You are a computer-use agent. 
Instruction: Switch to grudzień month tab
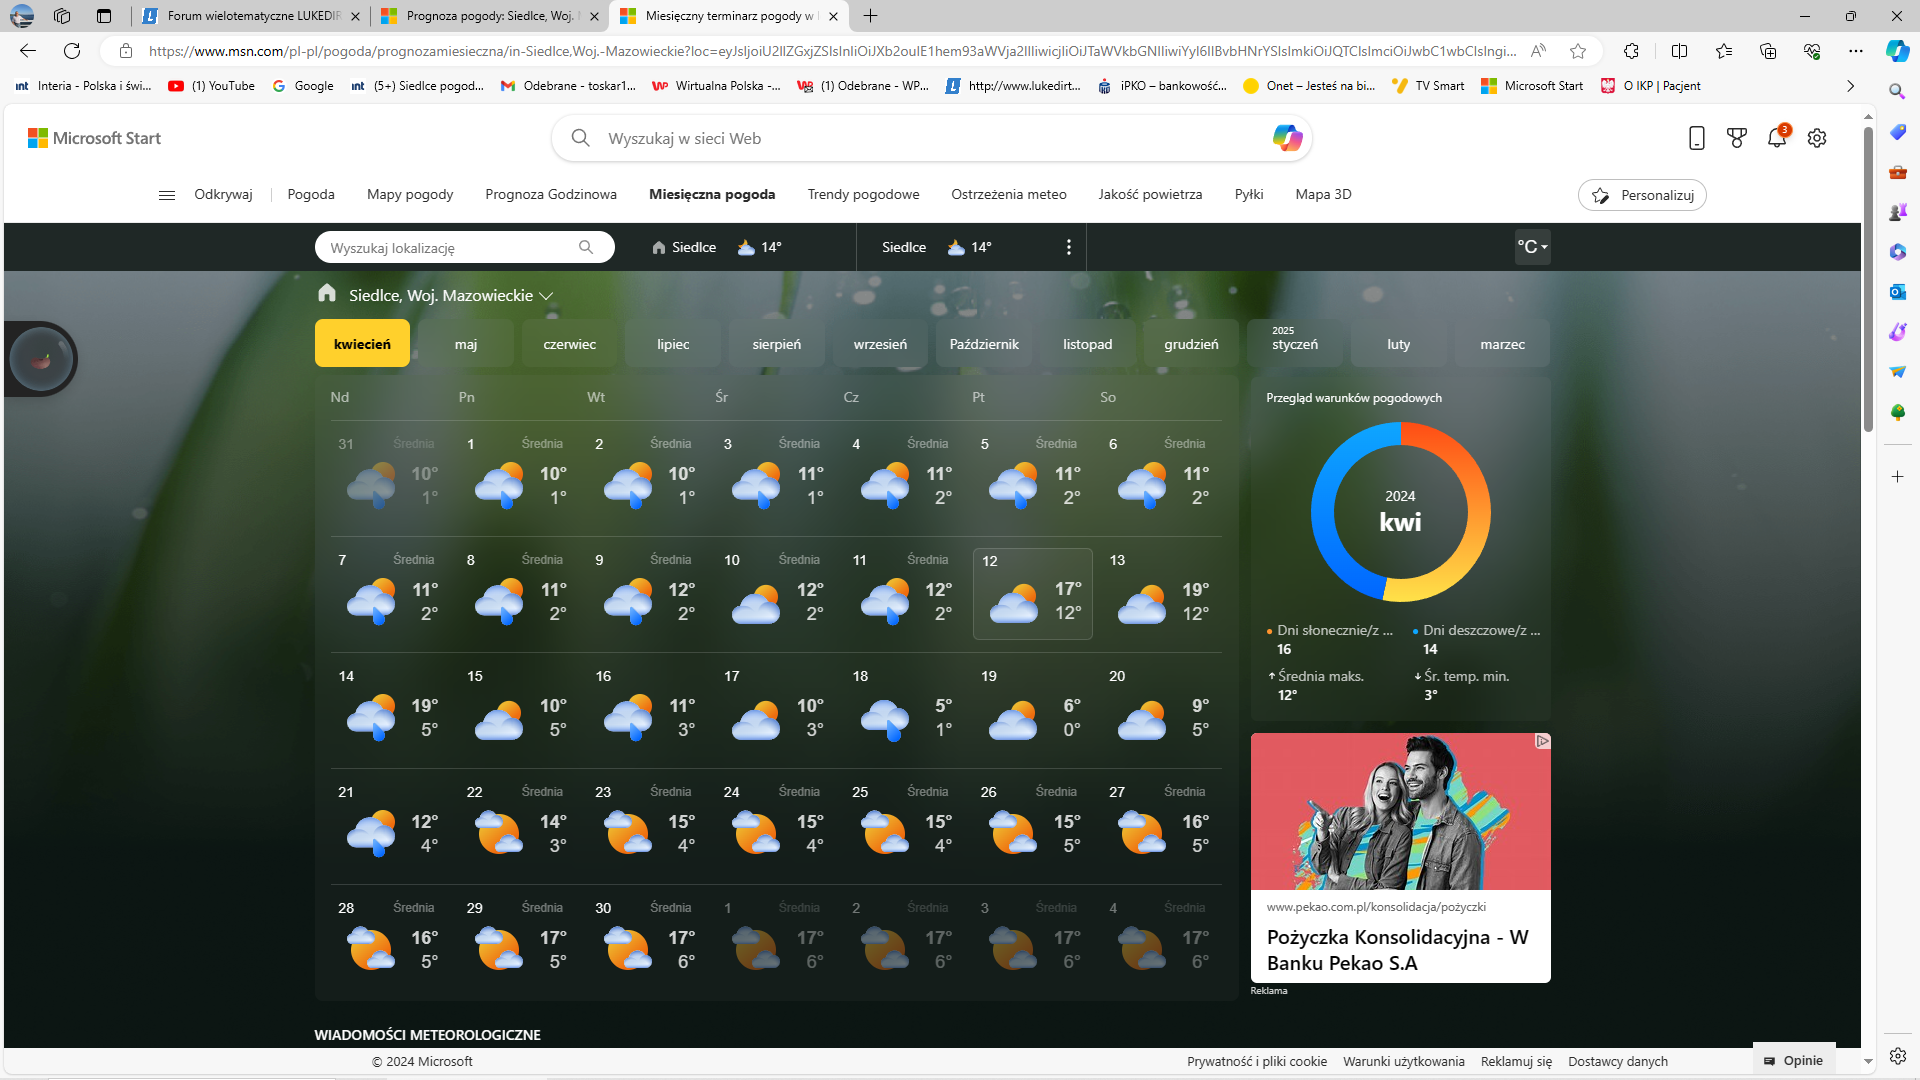coord(1191,344)
